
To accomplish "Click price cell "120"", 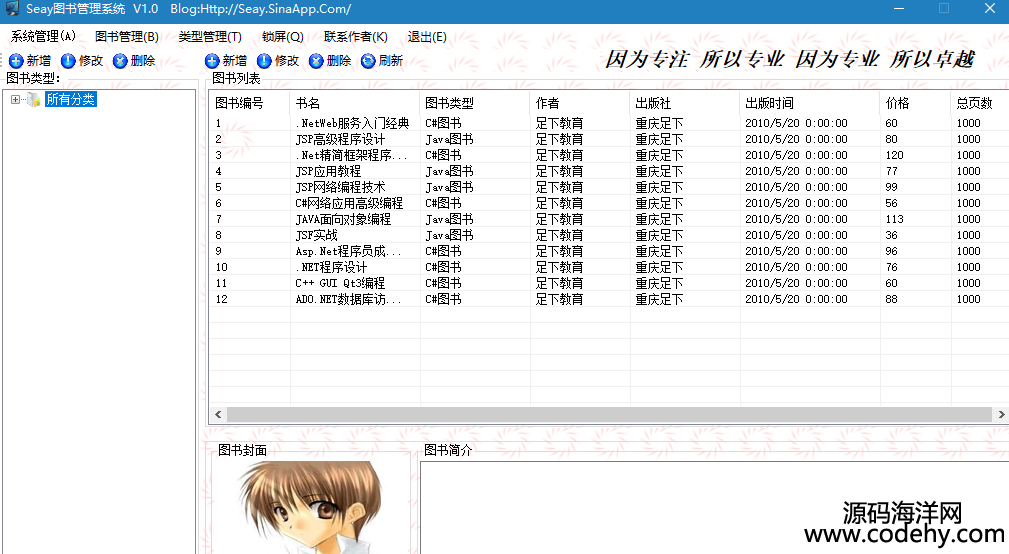I will 894,155.
